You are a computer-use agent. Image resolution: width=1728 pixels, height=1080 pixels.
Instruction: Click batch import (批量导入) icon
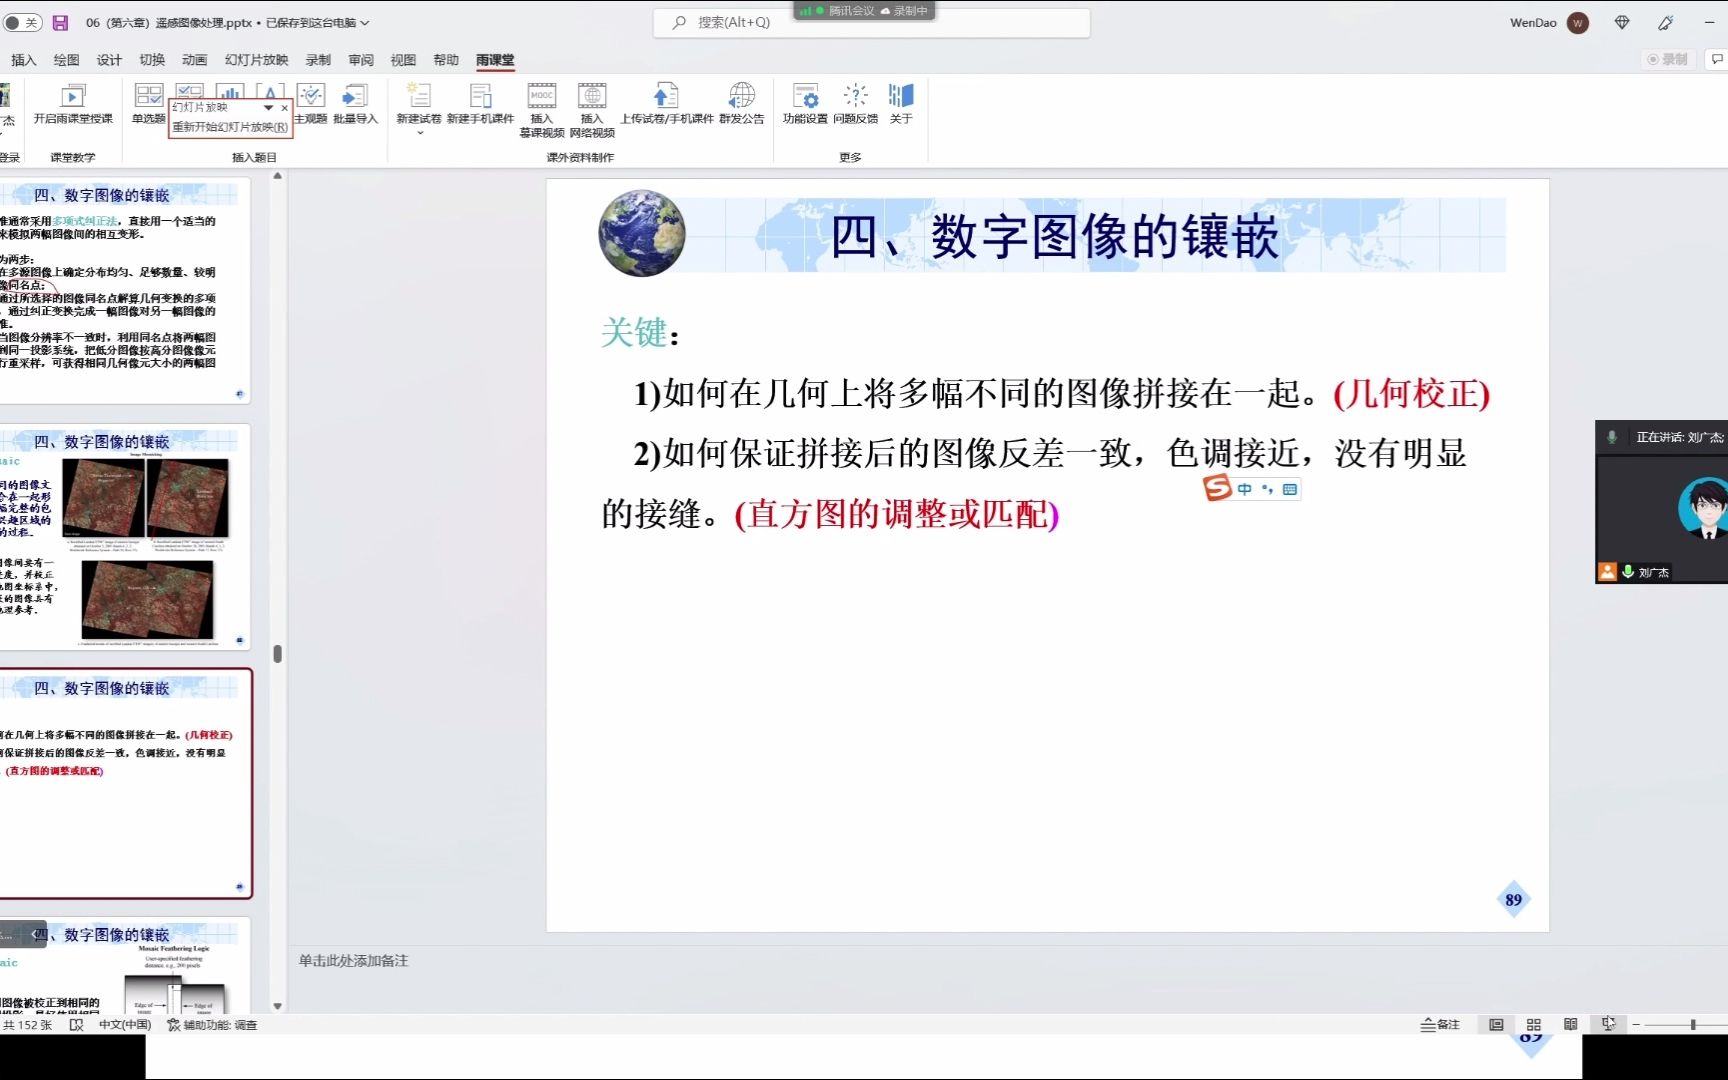point(355,96)
